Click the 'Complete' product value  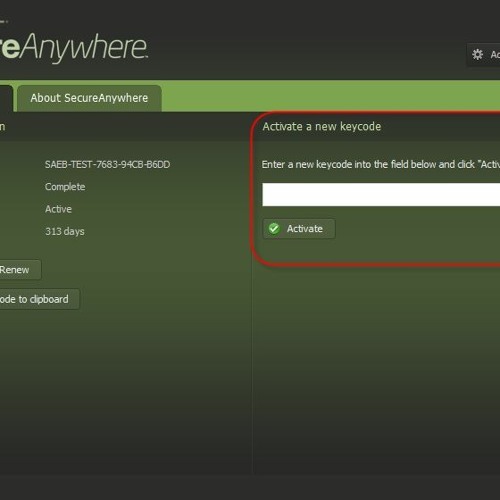[65, 187]
